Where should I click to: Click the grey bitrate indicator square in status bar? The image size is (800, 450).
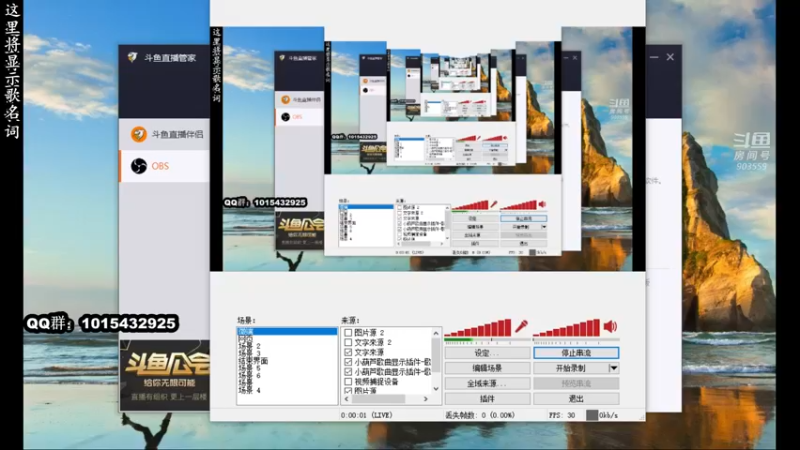pyautogui.click(x=591, y=415)
